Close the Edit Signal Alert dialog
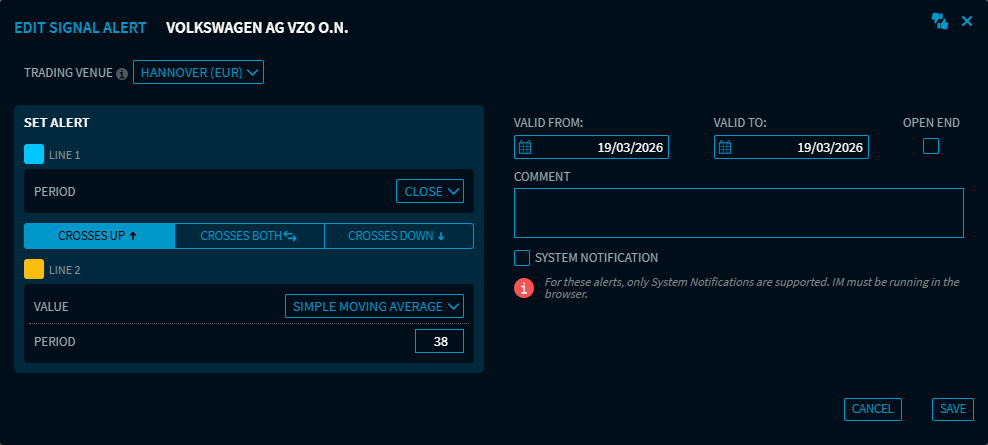988x445 pixels. pyautogui.click(x=967, y=21)
